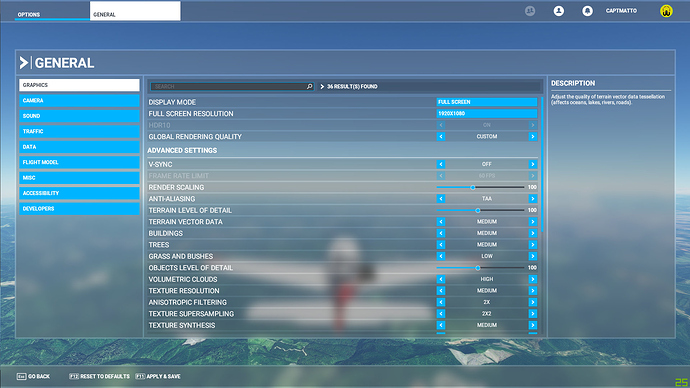Click the Terrain Vector Data label

186,222
